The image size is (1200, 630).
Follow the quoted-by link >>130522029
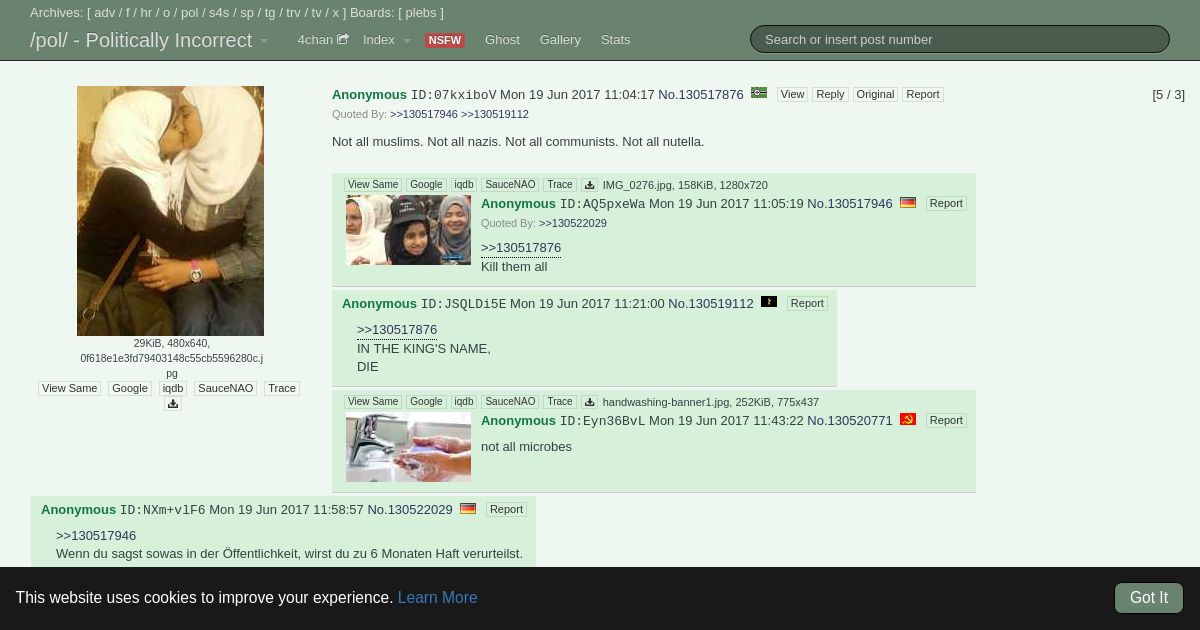[x=573, y=223]
